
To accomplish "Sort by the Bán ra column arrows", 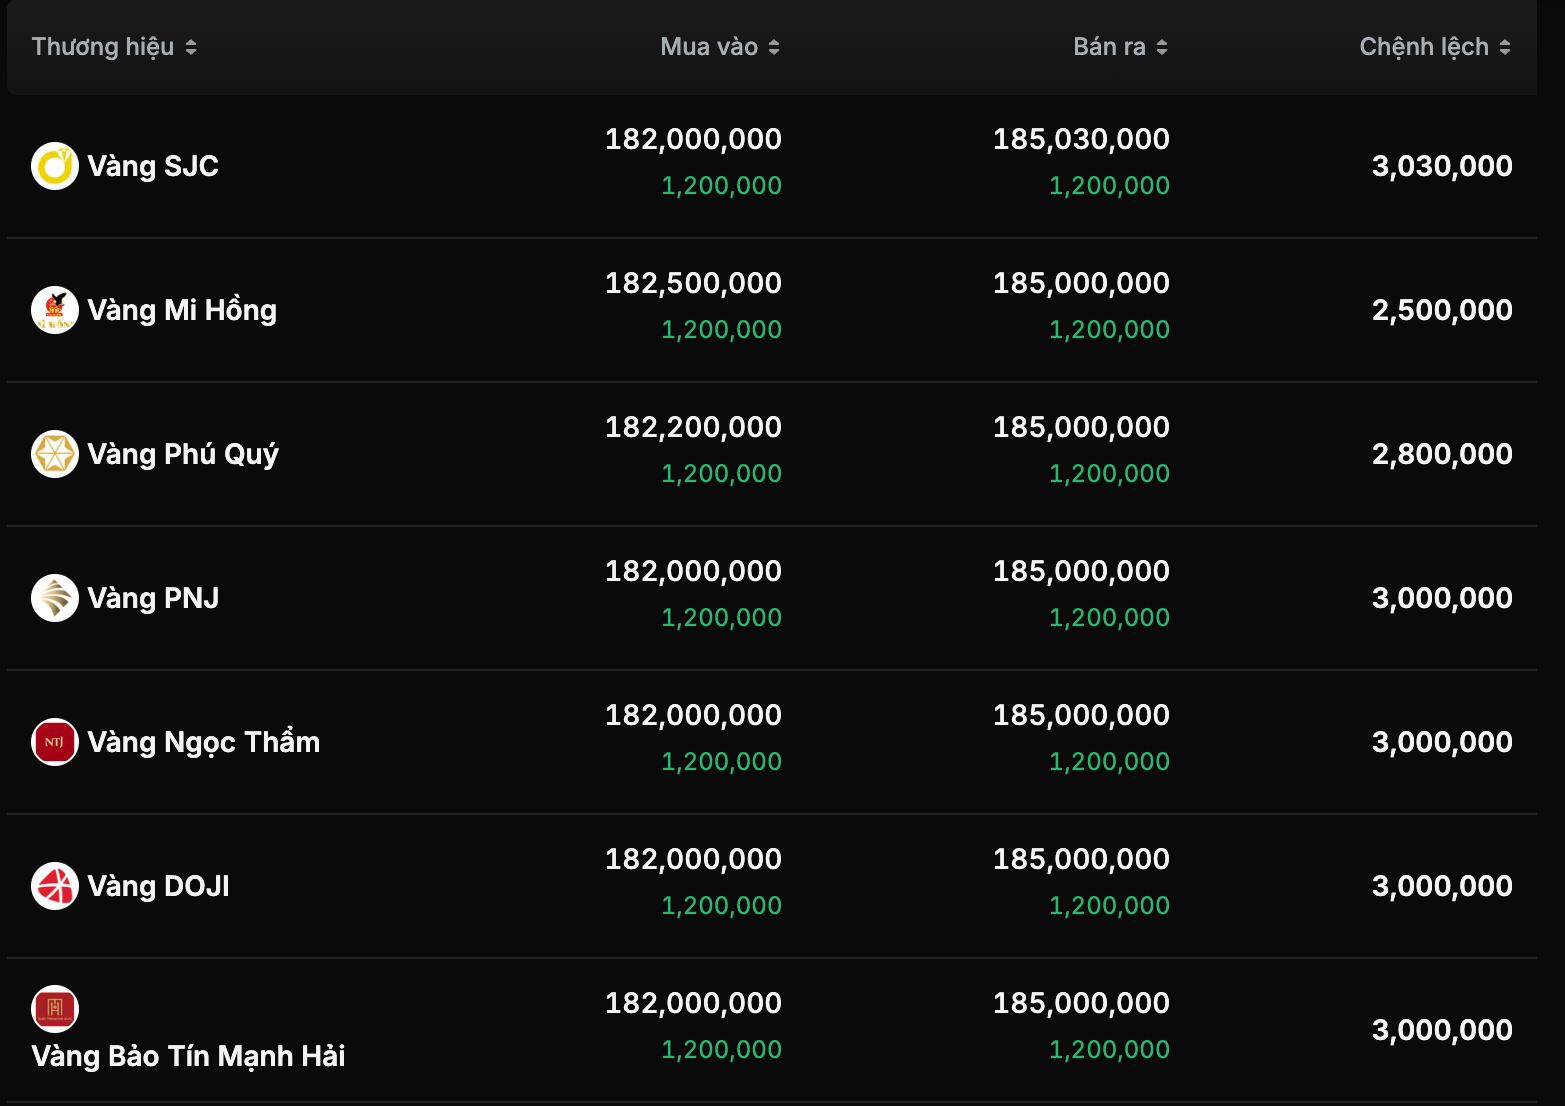I will click(1162, 47).
